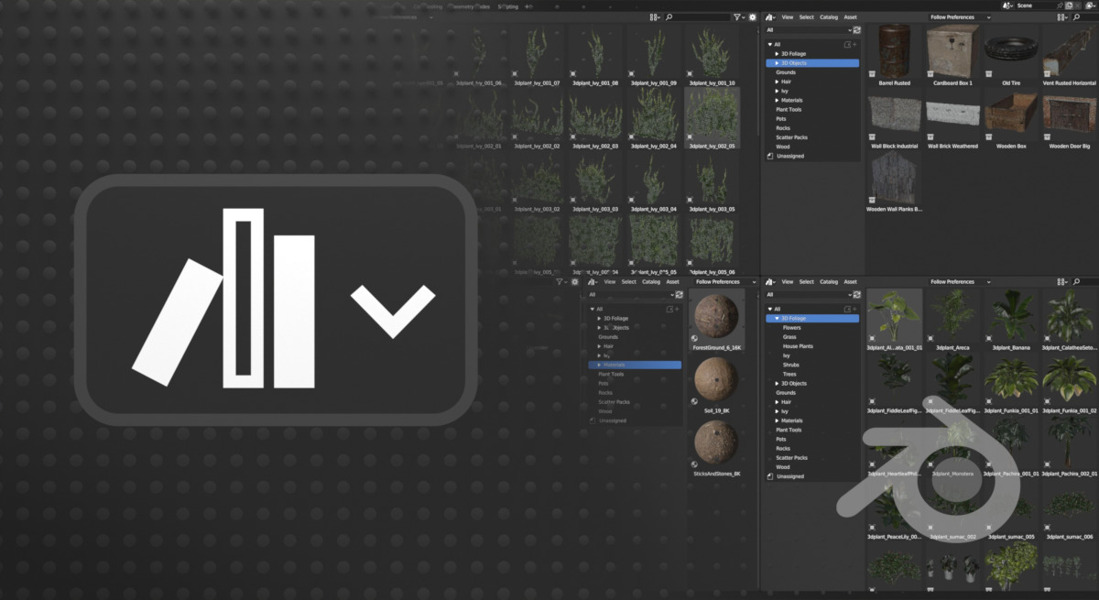Click the View Layer icon in the top bar
Viewport: 1099px width, 600px height.
tap(1092, 5)
